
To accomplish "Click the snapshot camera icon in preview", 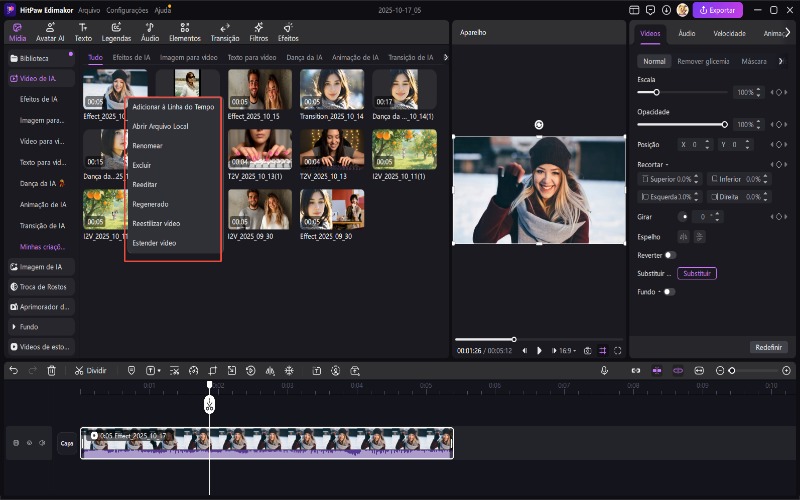I will tap(588, 351).
